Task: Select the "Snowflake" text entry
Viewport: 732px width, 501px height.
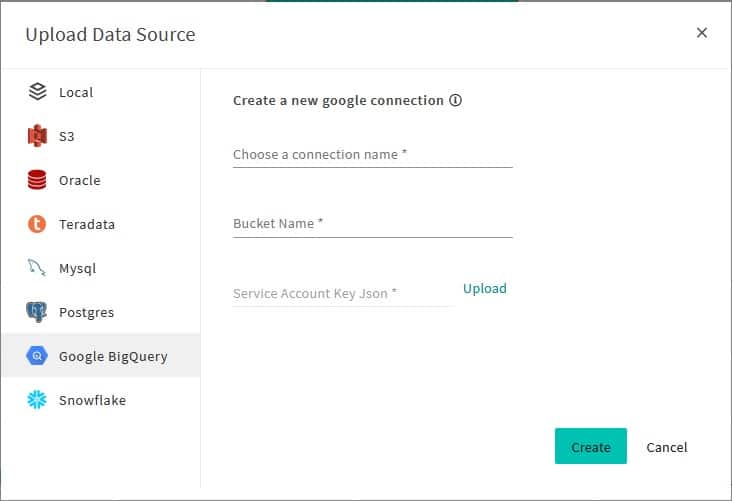Action: click(x=92, y=400)
